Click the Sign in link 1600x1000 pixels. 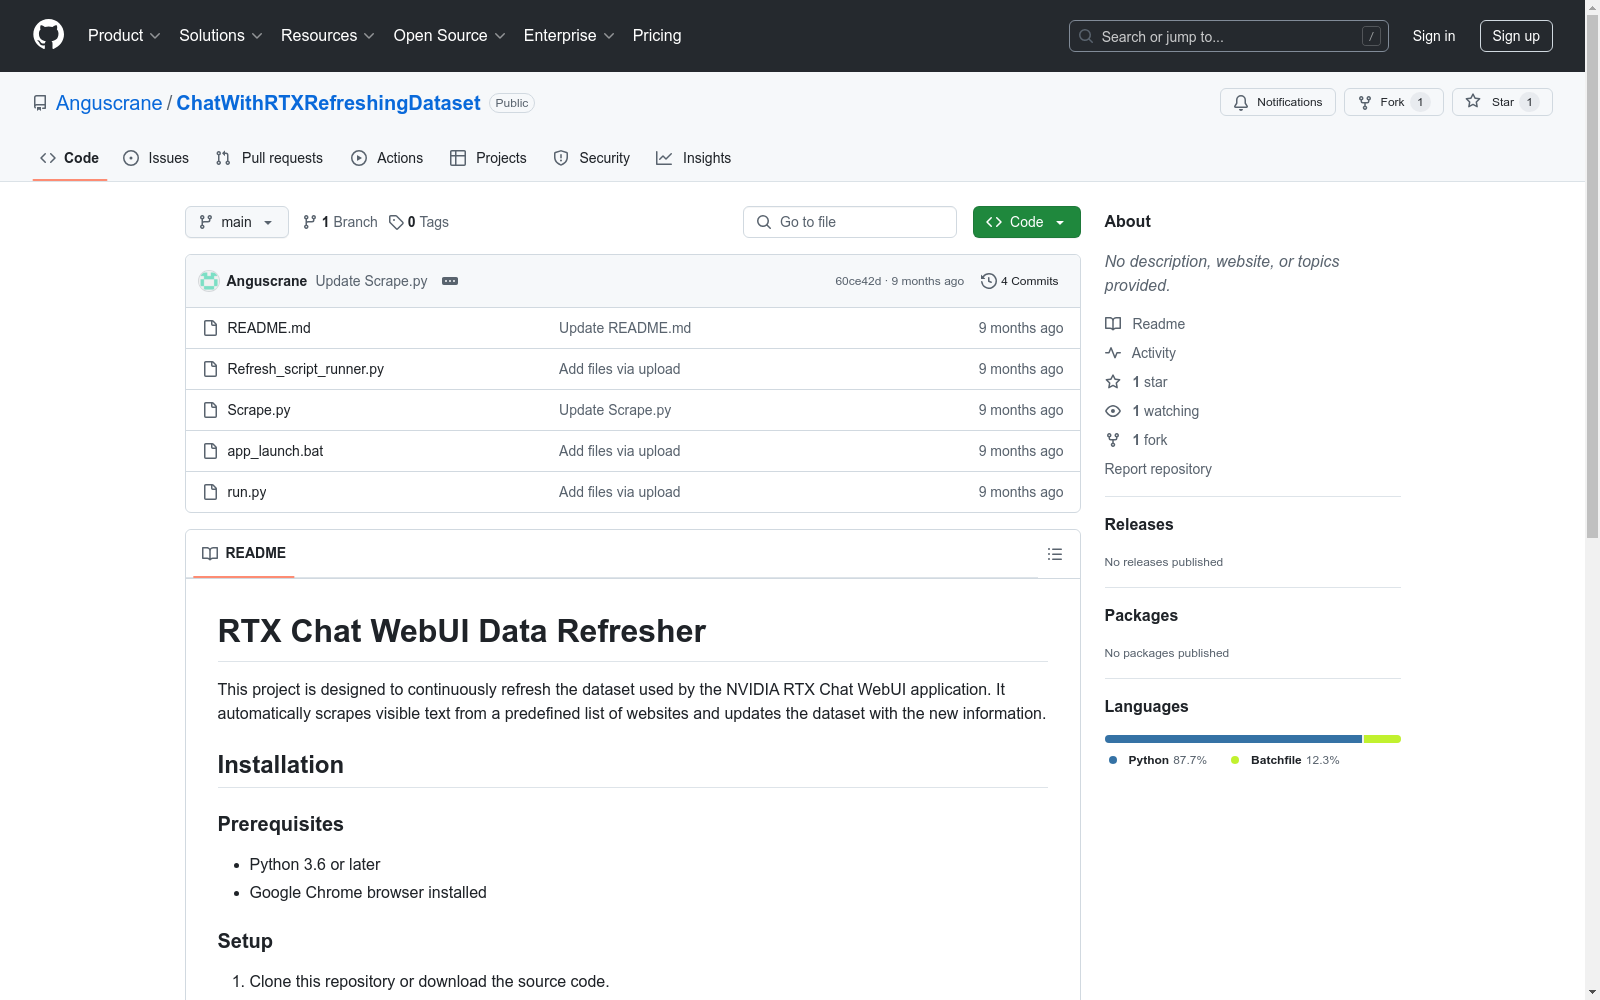pos(1434,36)
